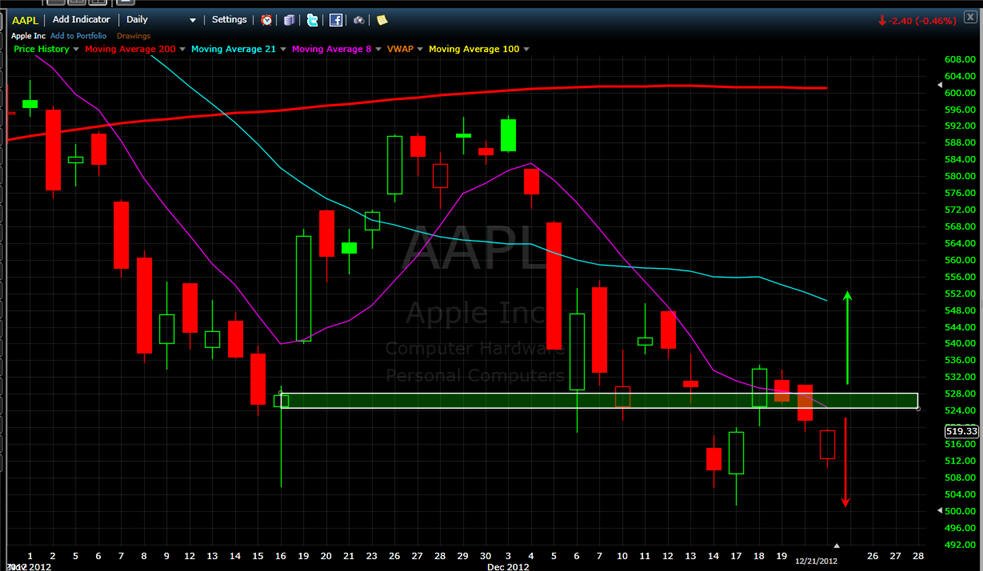This screenshot has width=983, height=571.
Task: Click the Drawings link
Action: 134,36
